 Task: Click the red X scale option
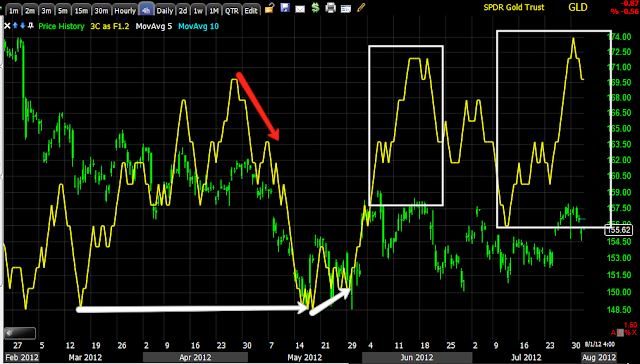tap(633, 333)
